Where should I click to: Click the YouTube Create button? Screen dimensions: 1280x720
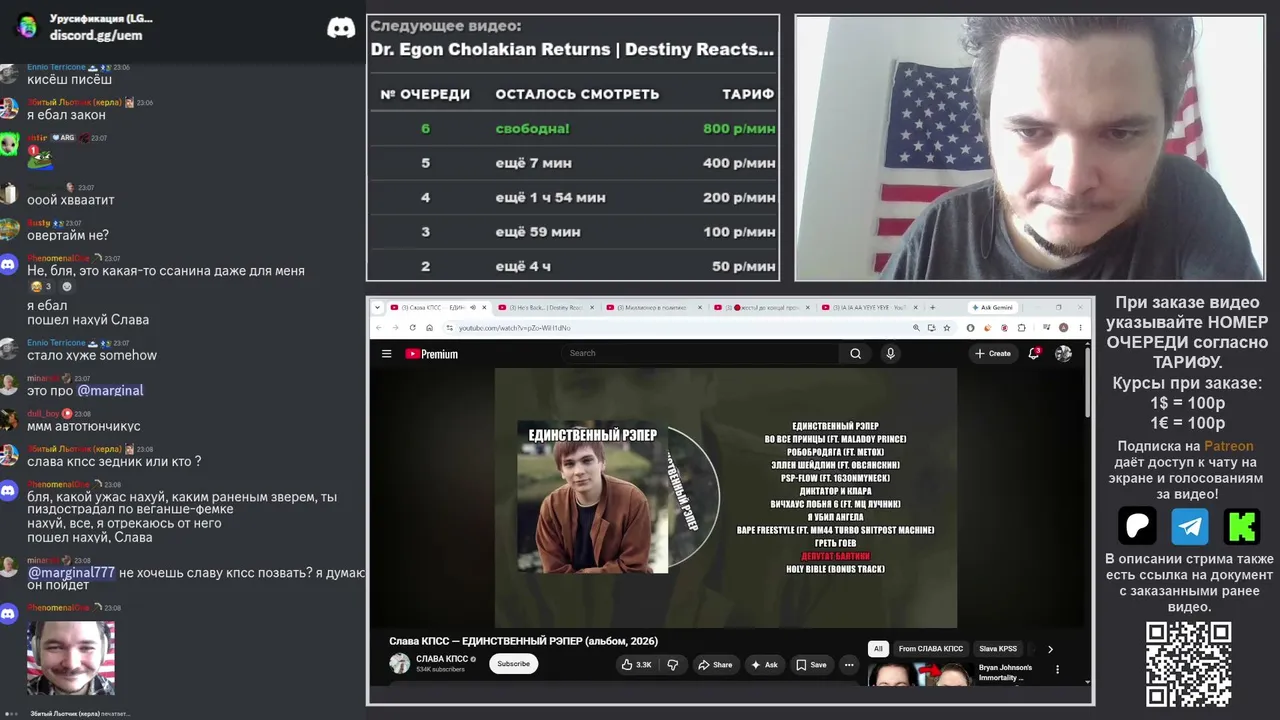993,353
